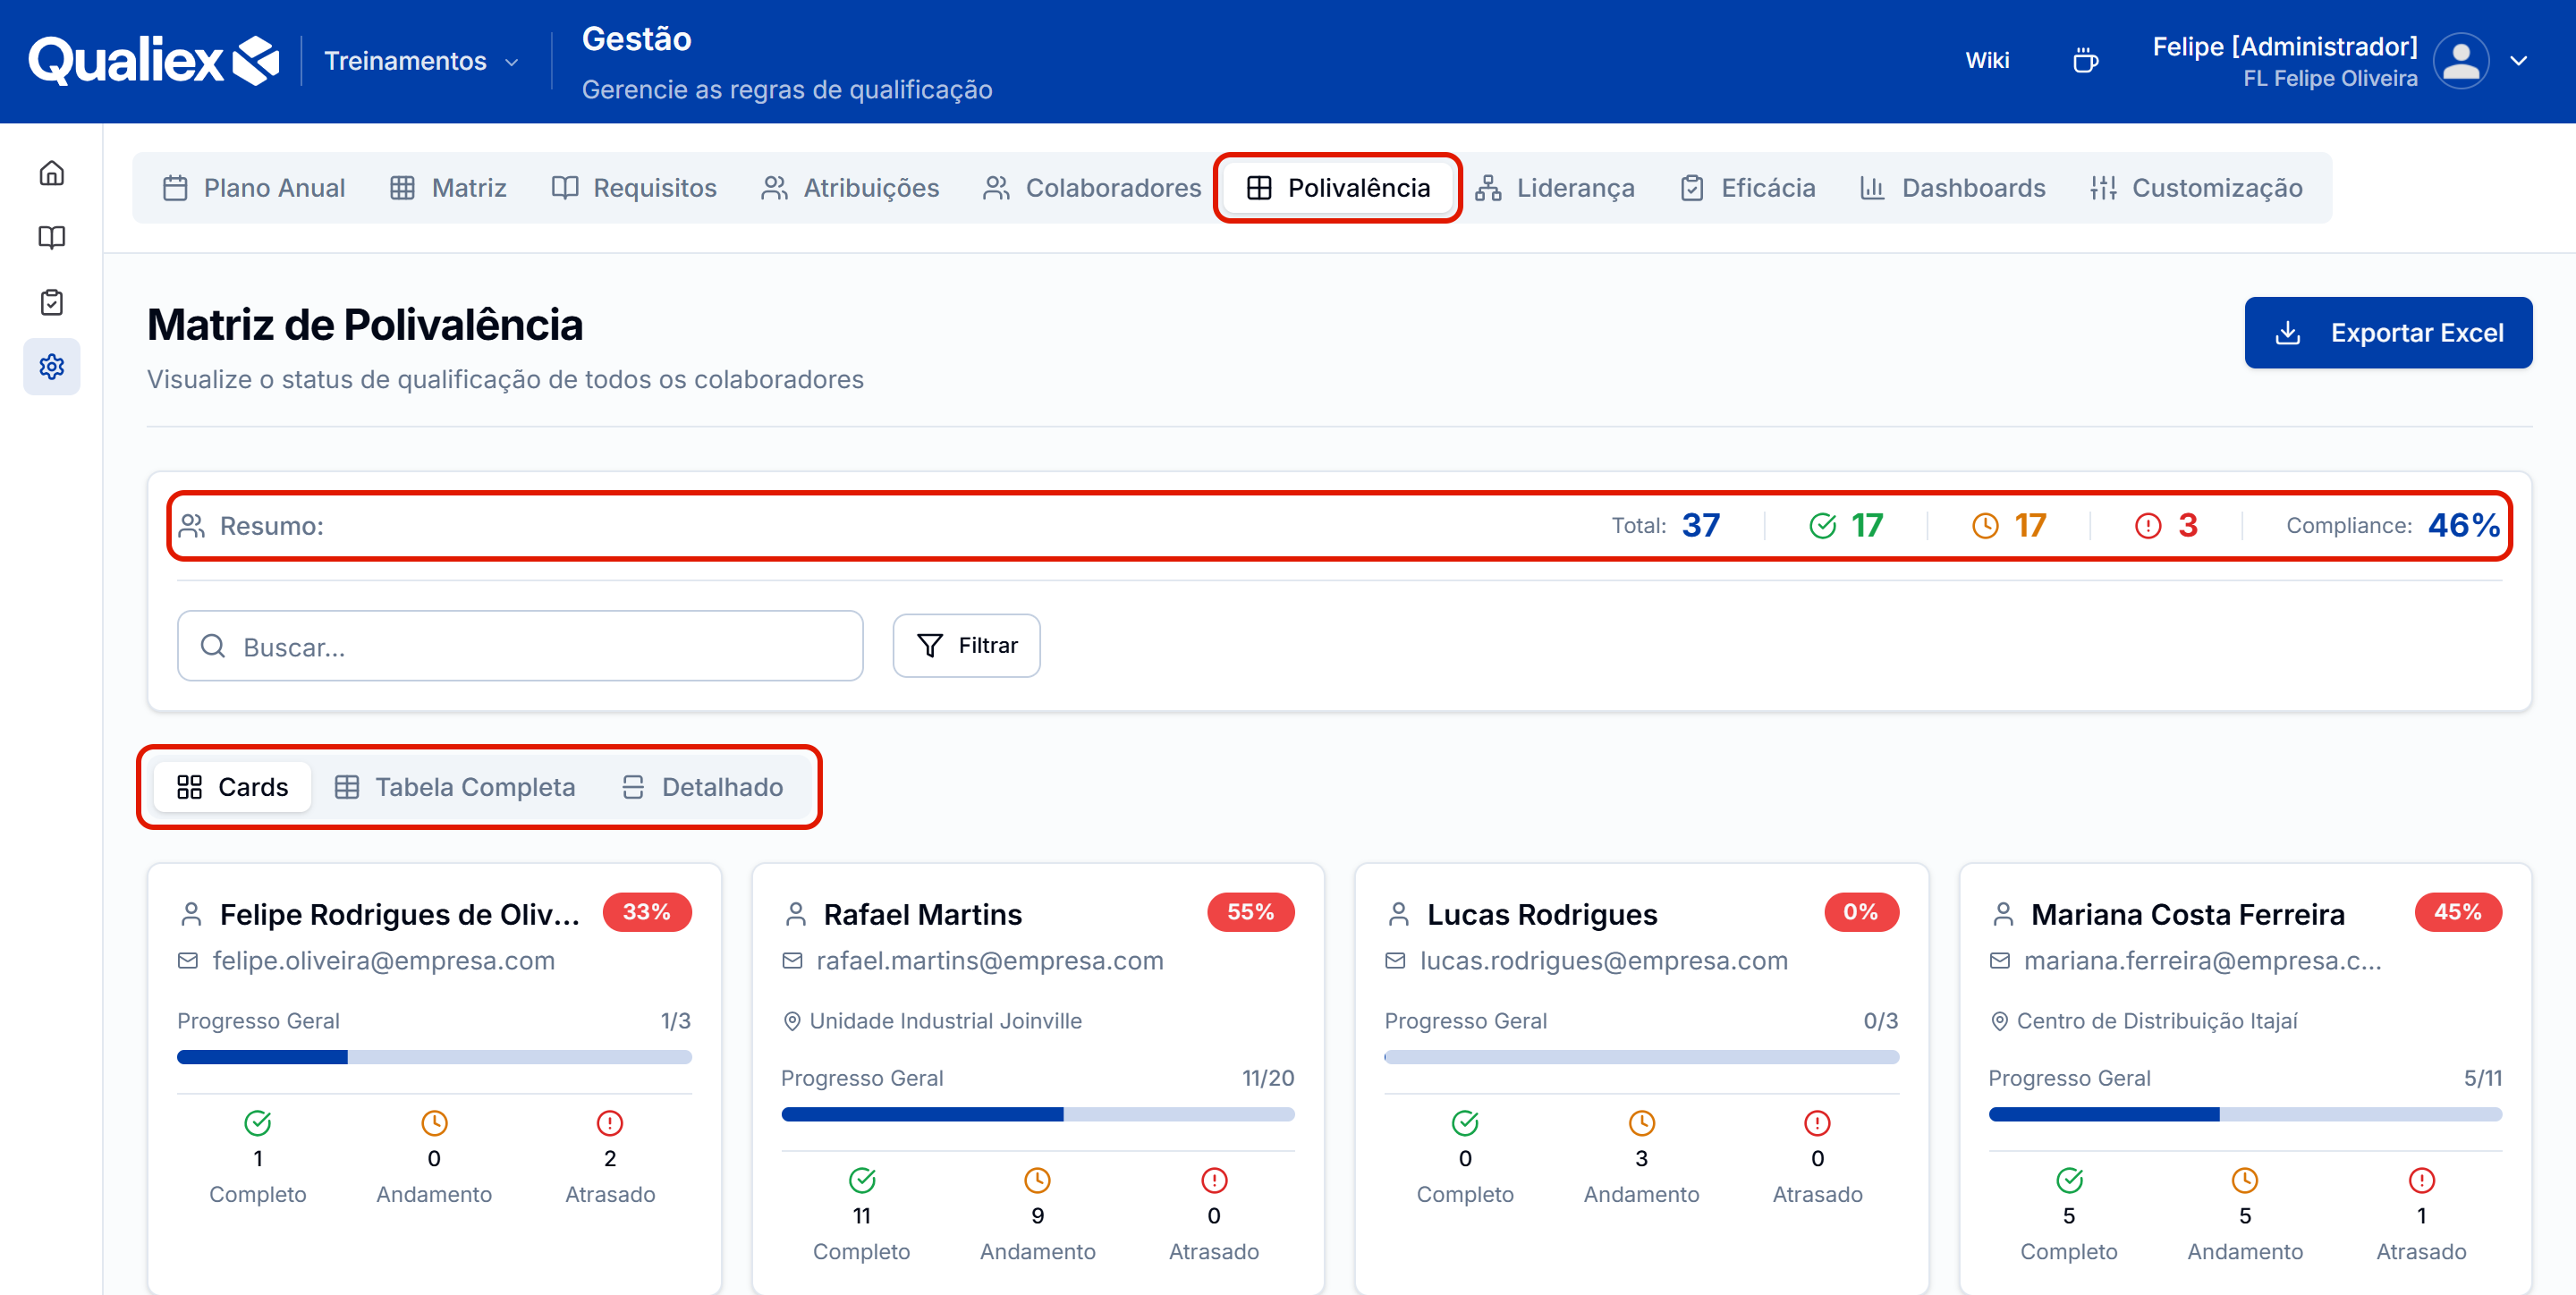
Task: Click the Atrasado alert icon on Felipe Rodrigues card
Action: pyautogui.click(x=609, y=1123)
